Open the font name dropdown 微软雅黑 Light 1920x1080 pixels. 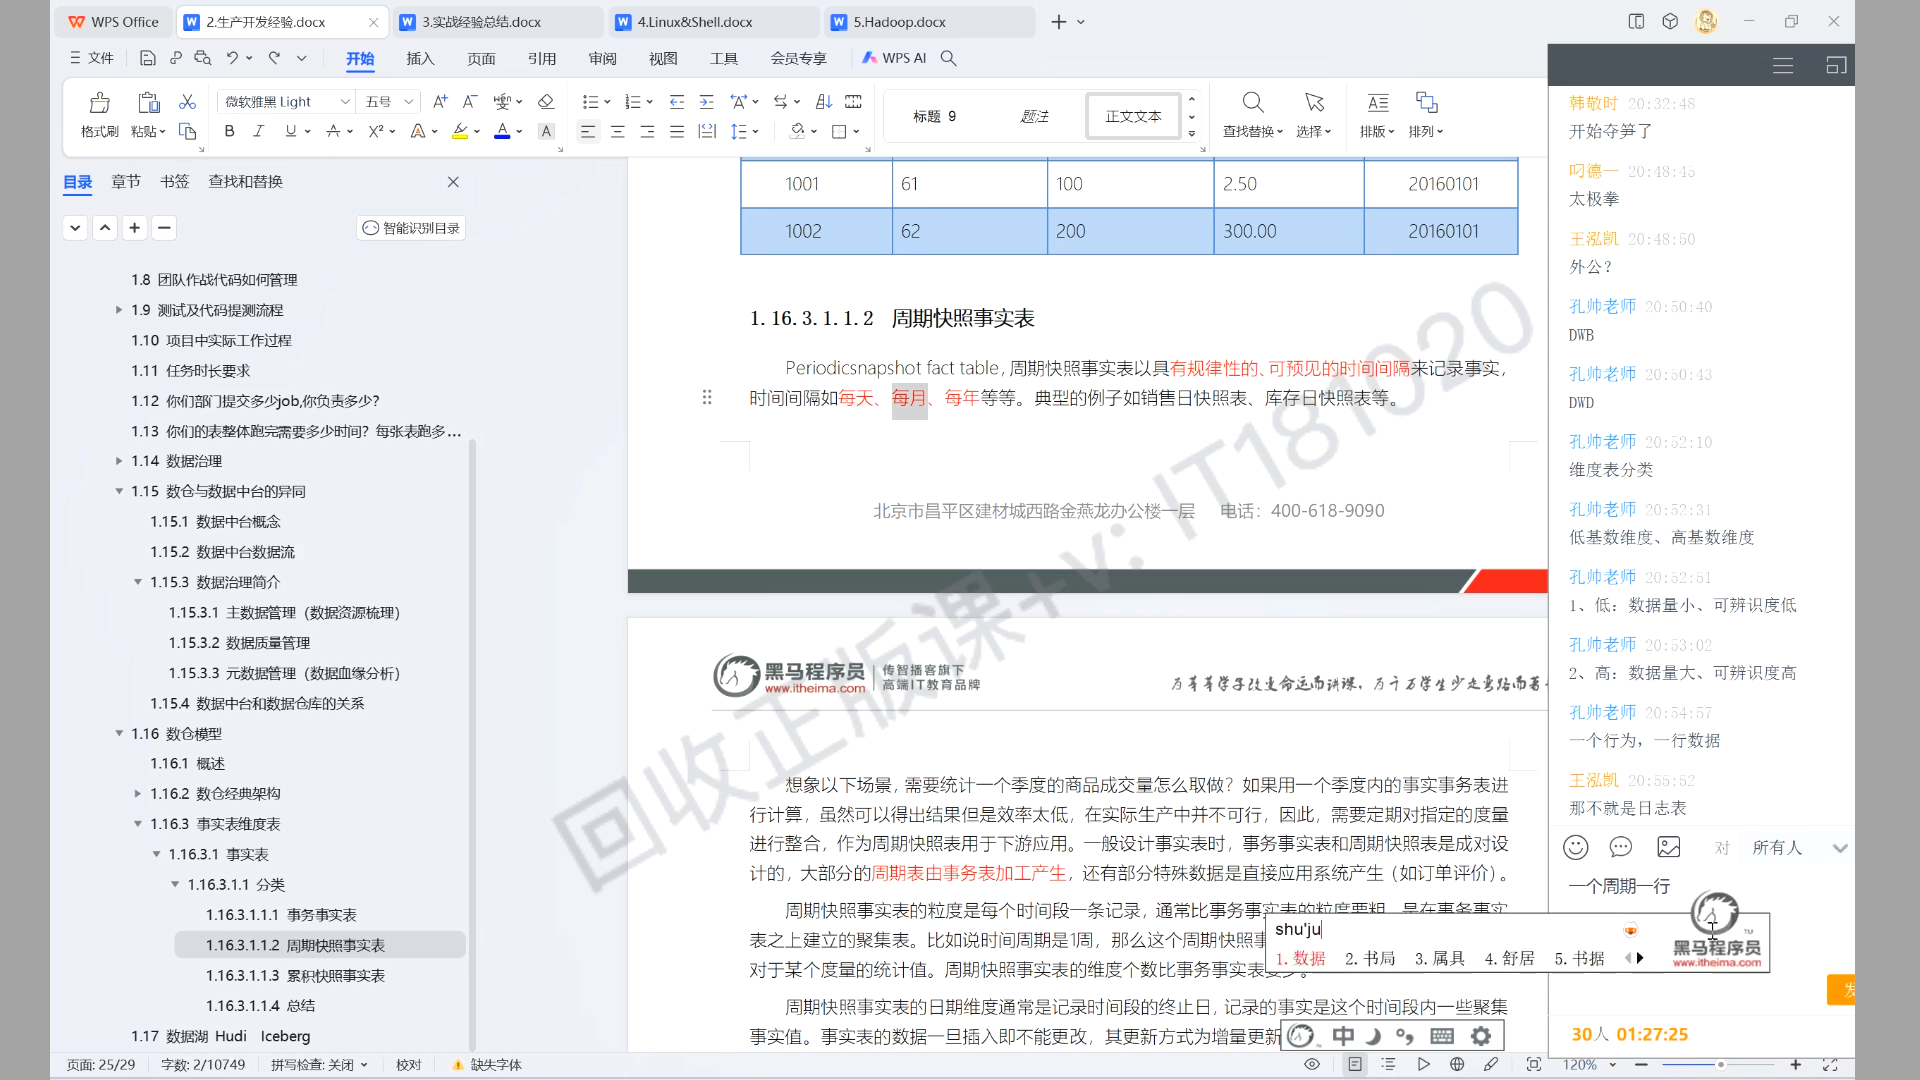pos(345,101)
